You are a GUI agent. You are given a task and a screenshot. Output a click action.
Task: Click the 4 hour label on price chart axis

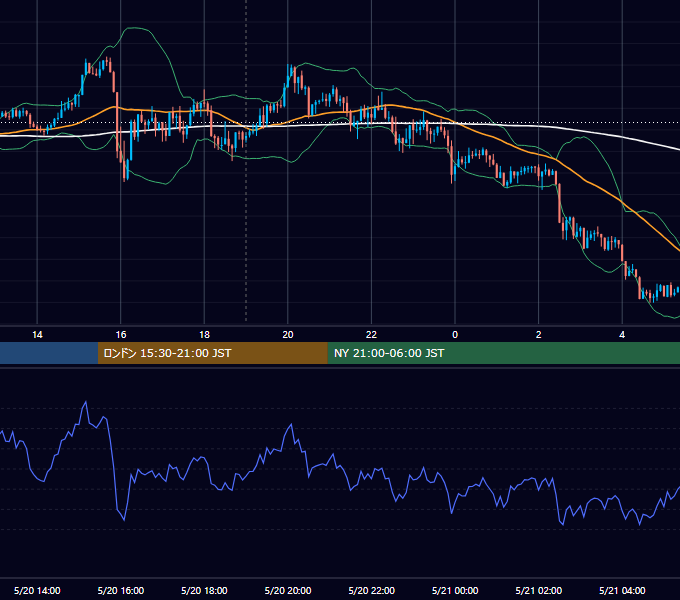click(622, 335)
